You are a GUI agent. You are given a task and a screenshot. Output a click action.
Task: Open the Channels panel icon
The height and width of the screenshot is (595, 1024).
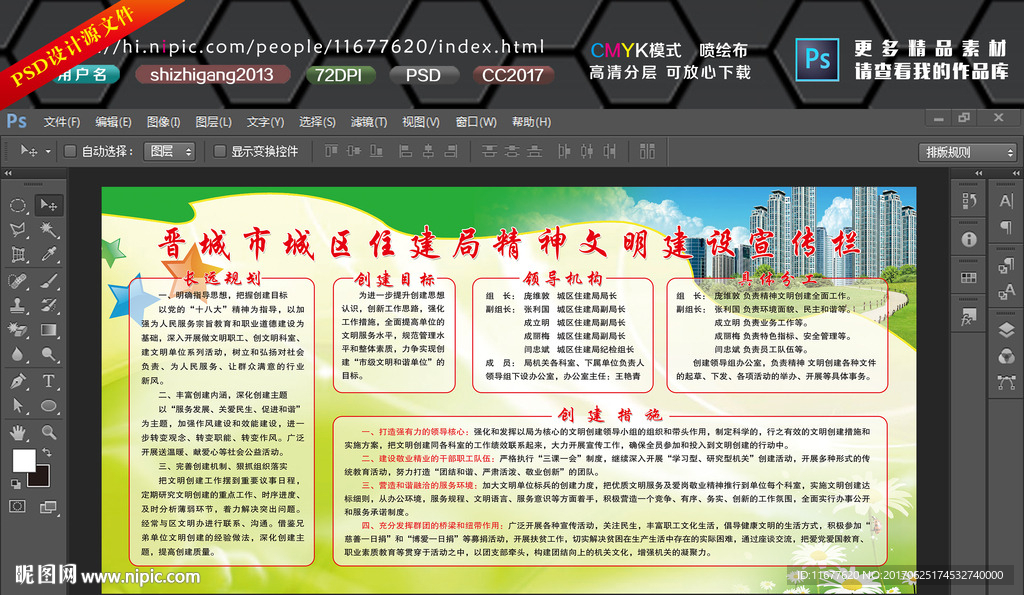tap(1006, 356)
